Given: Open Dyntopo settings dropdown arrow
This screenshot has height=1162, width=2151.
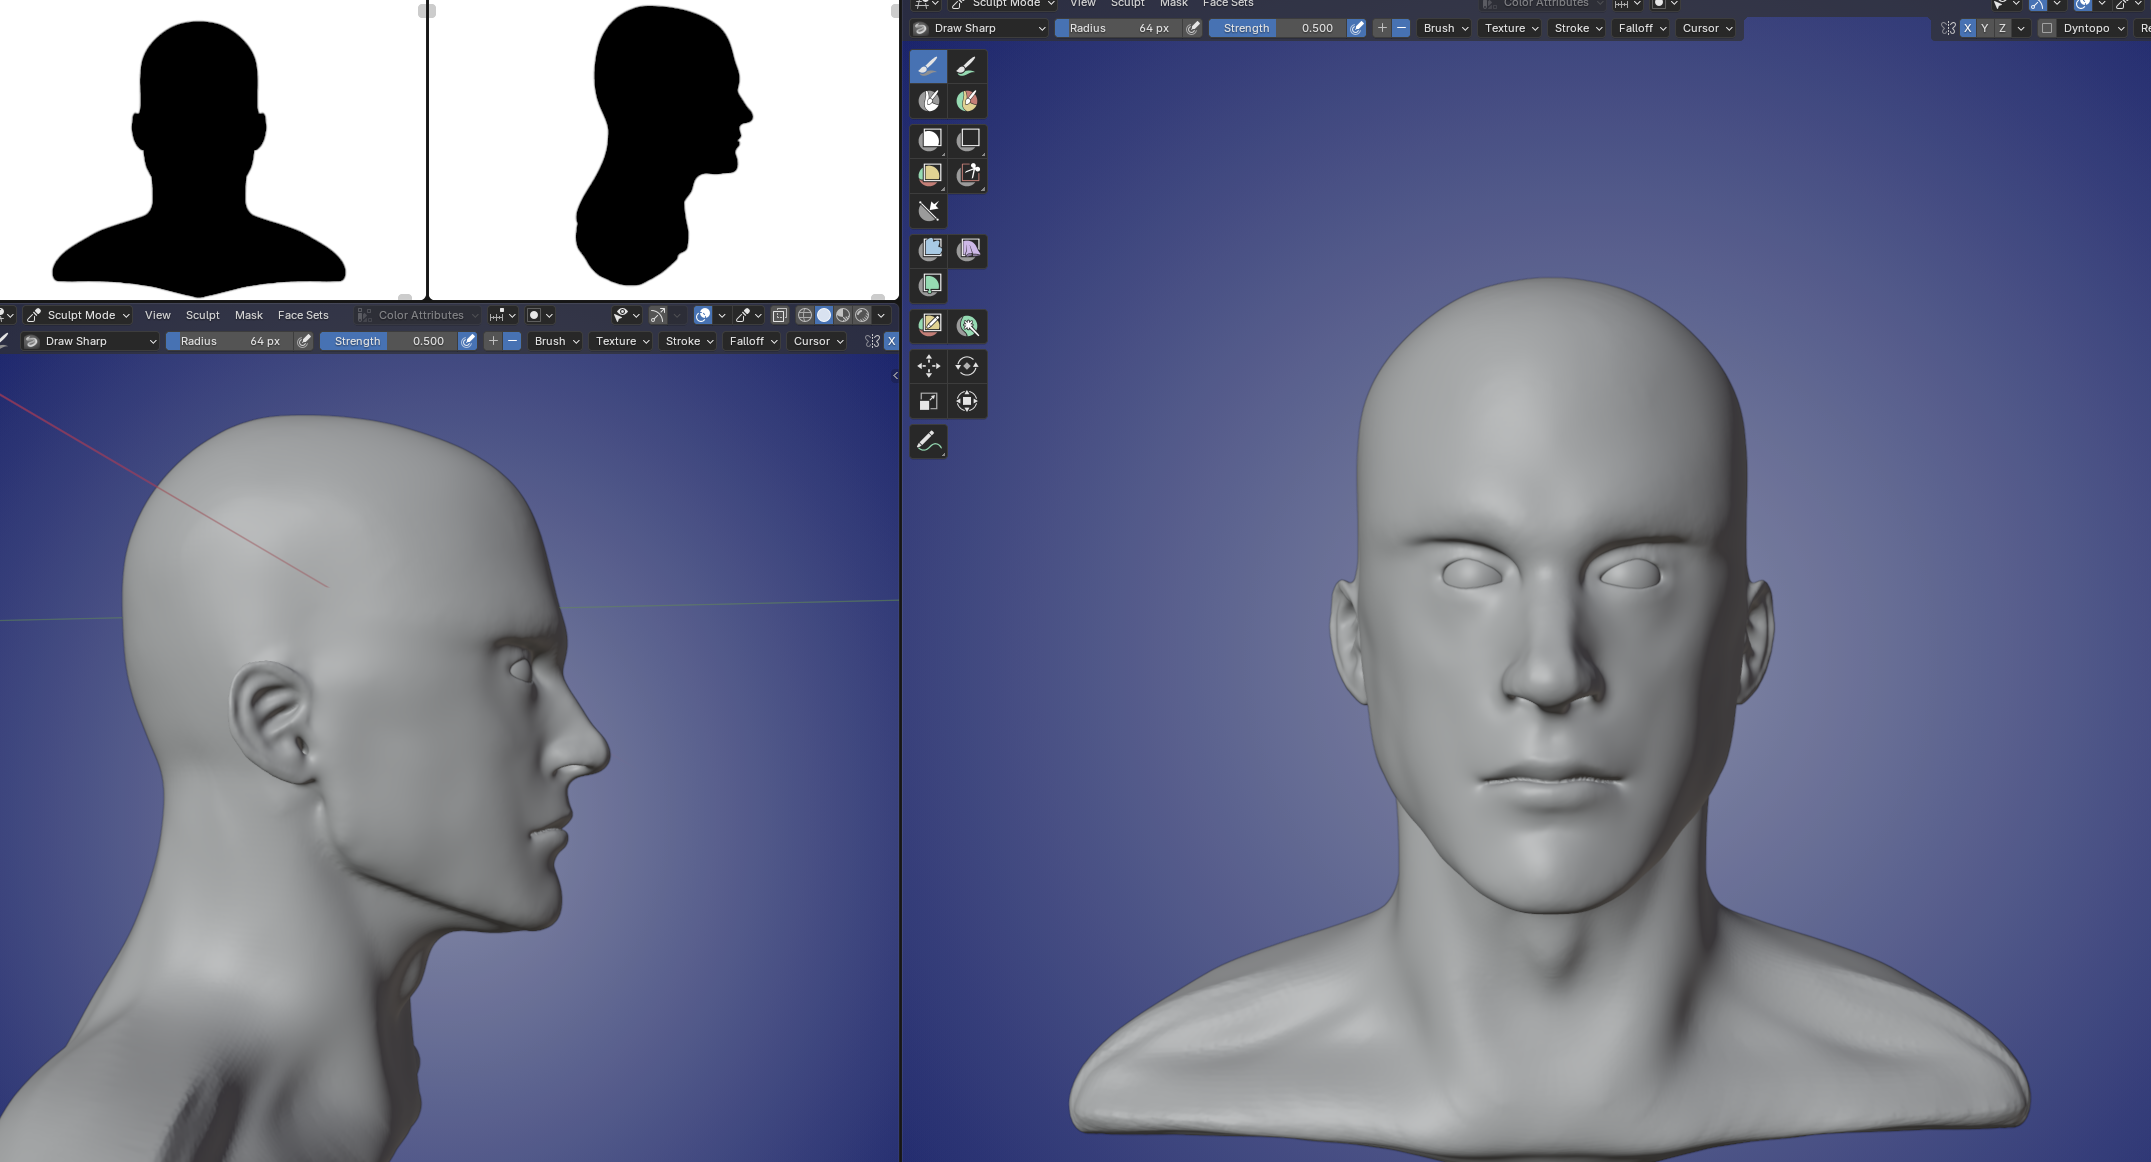Looking at the screenshot, I should tap(2120, 28).
